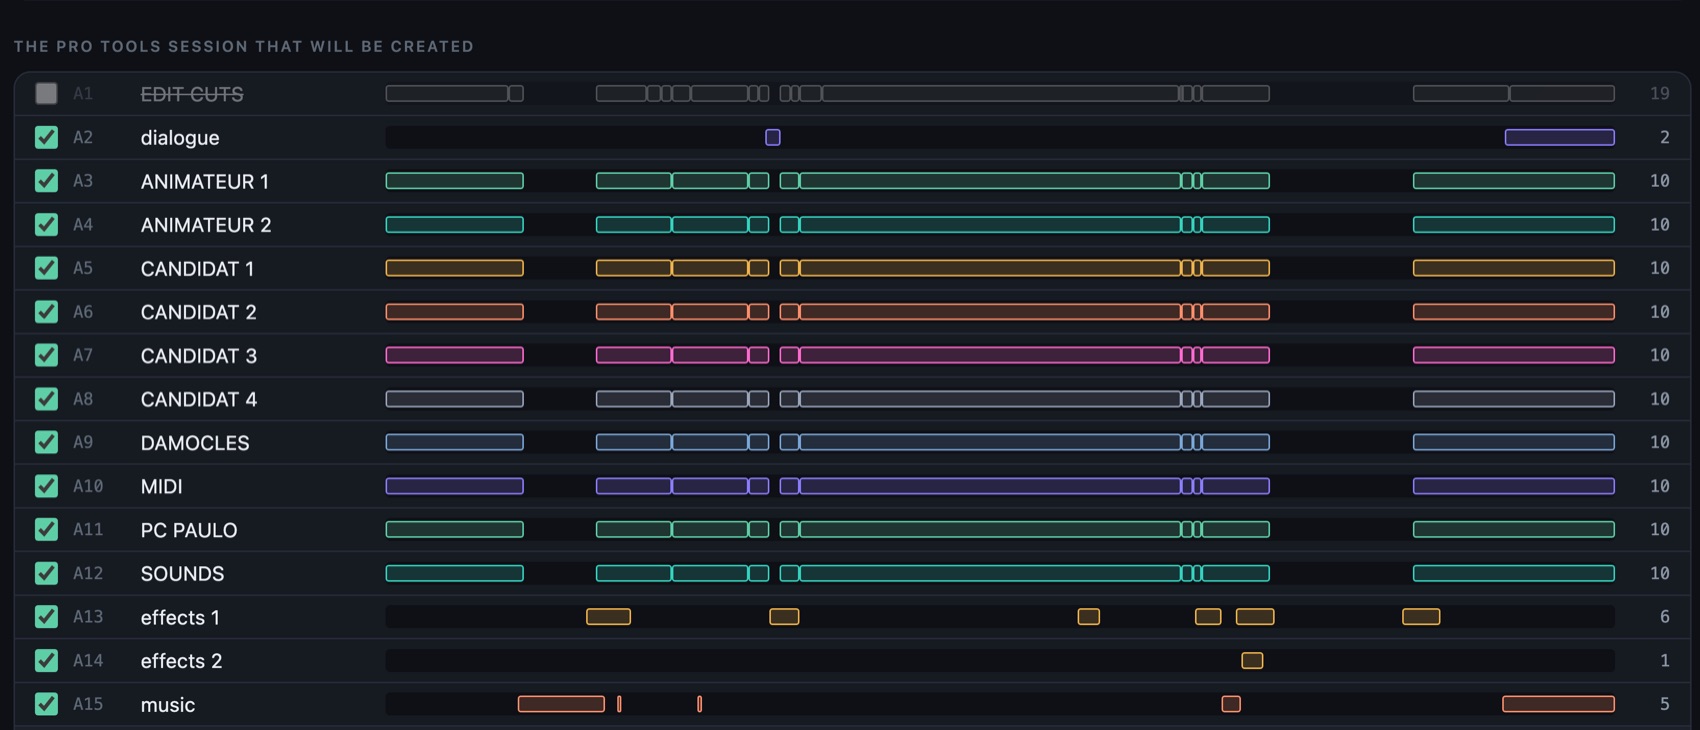
Task: Click the last clip on CANDIDAT 1 track
Action: [x=1514, y=268]
